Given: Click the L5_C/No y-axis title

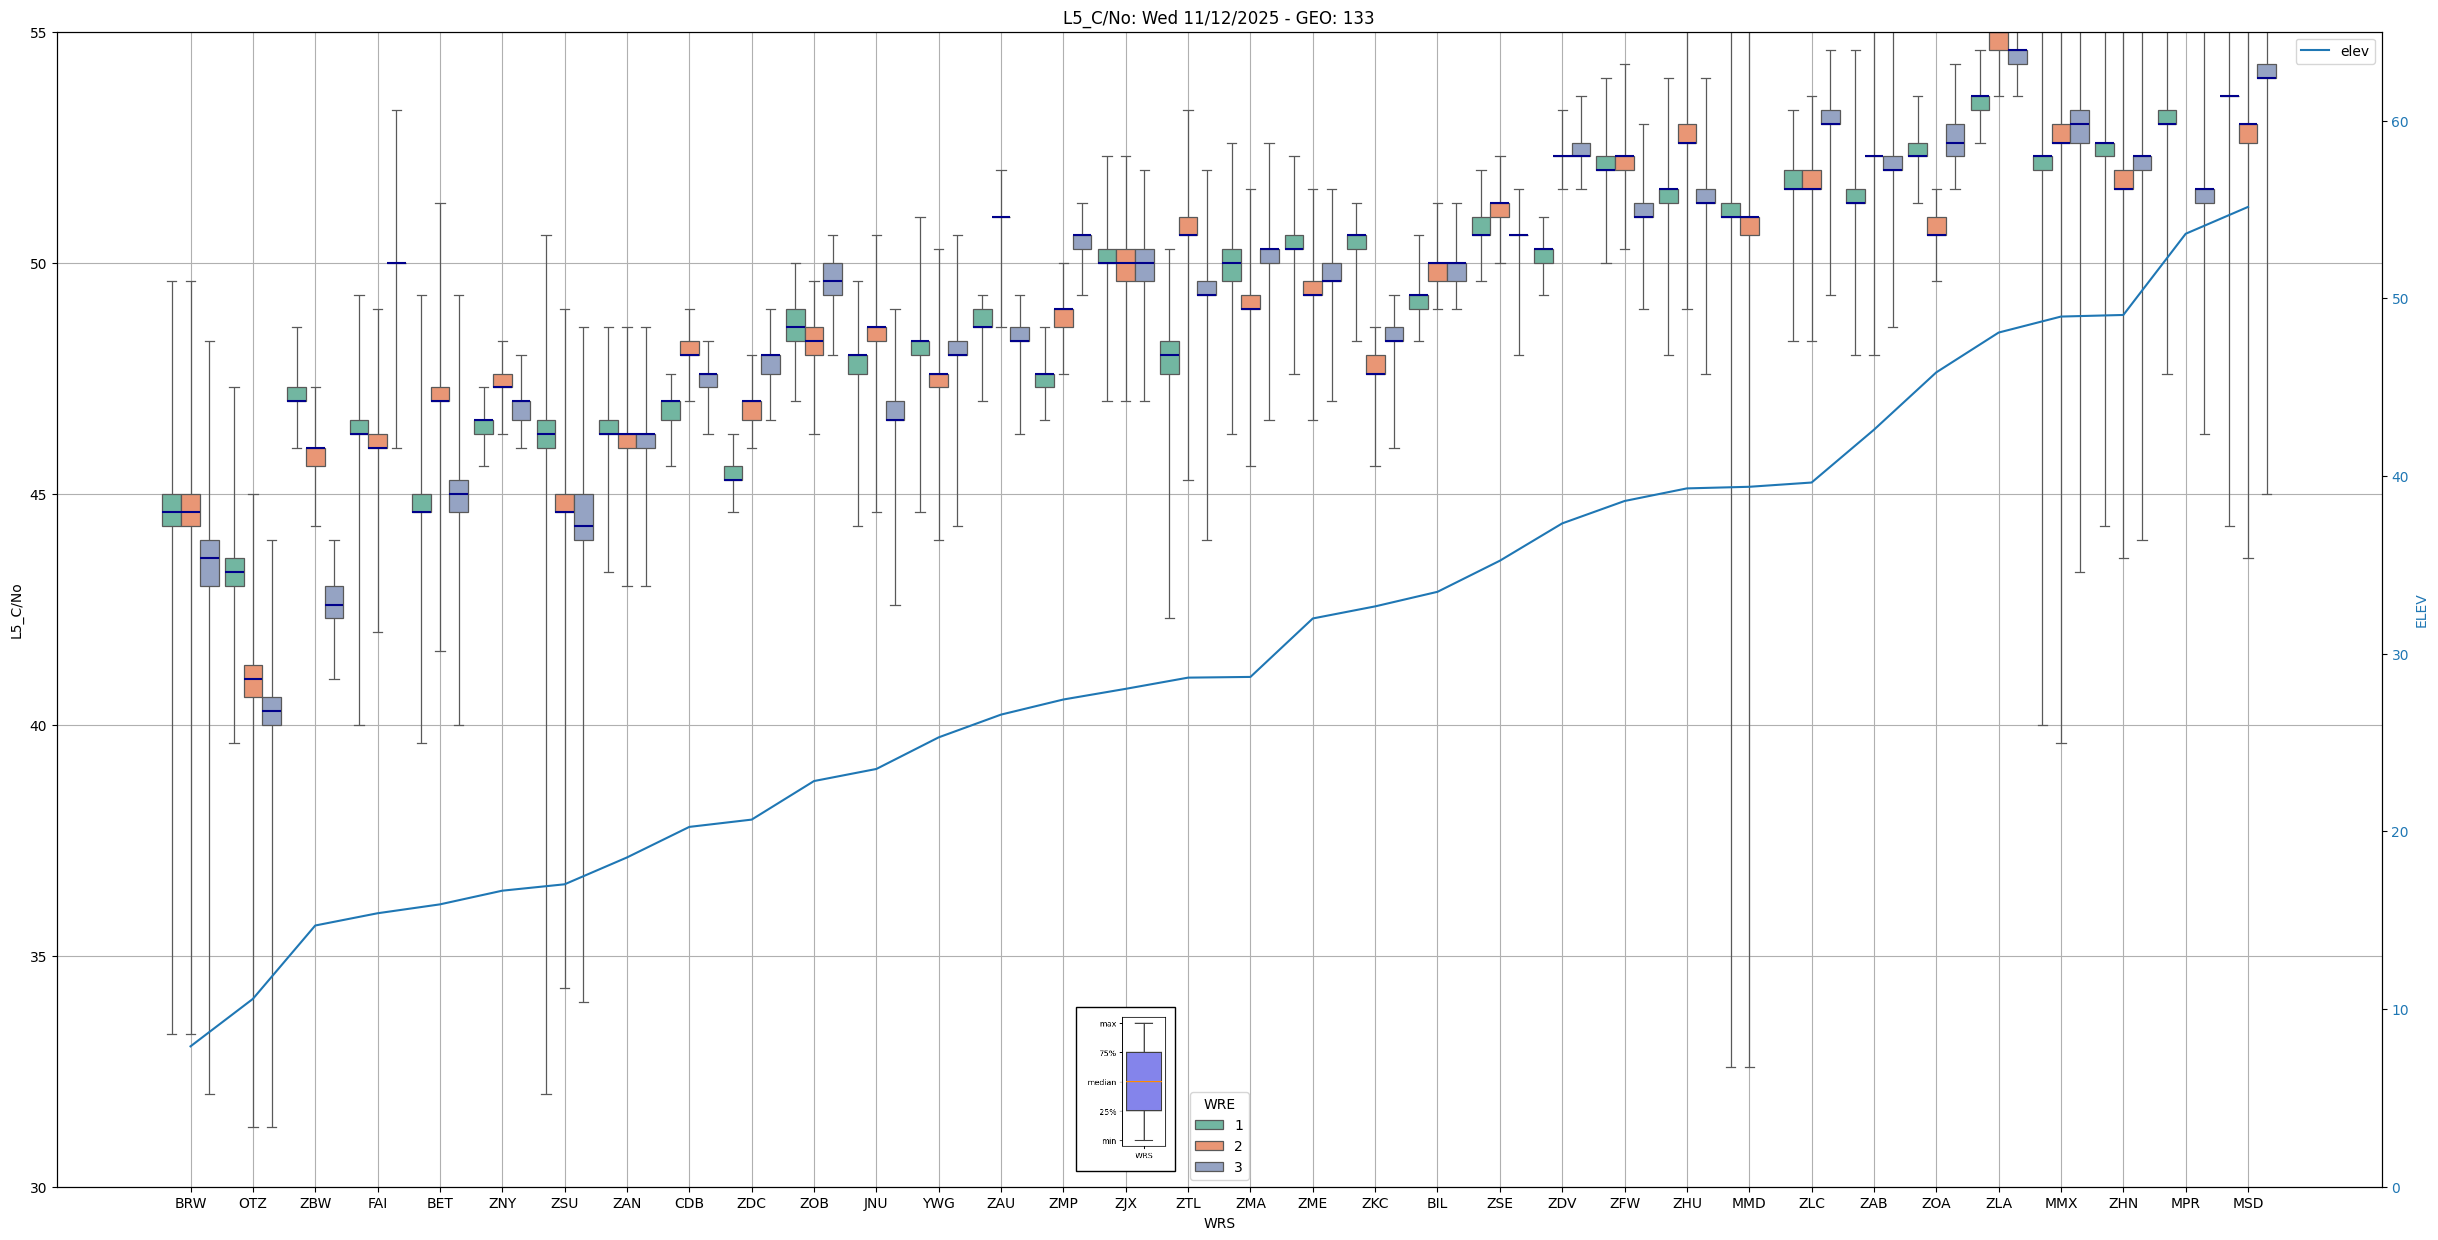Looking at the screenshot, I should point(16,611).
